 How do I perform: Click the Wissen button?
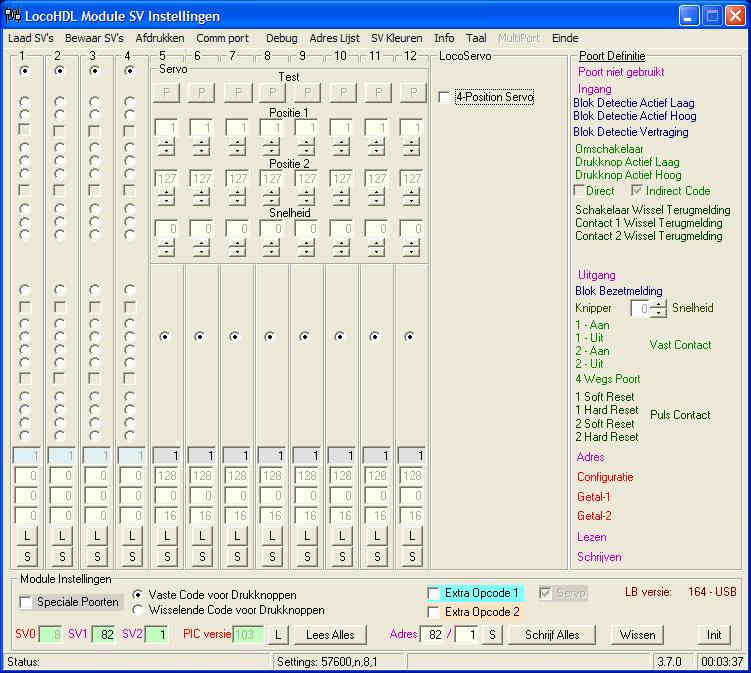(x=637, y=635)
